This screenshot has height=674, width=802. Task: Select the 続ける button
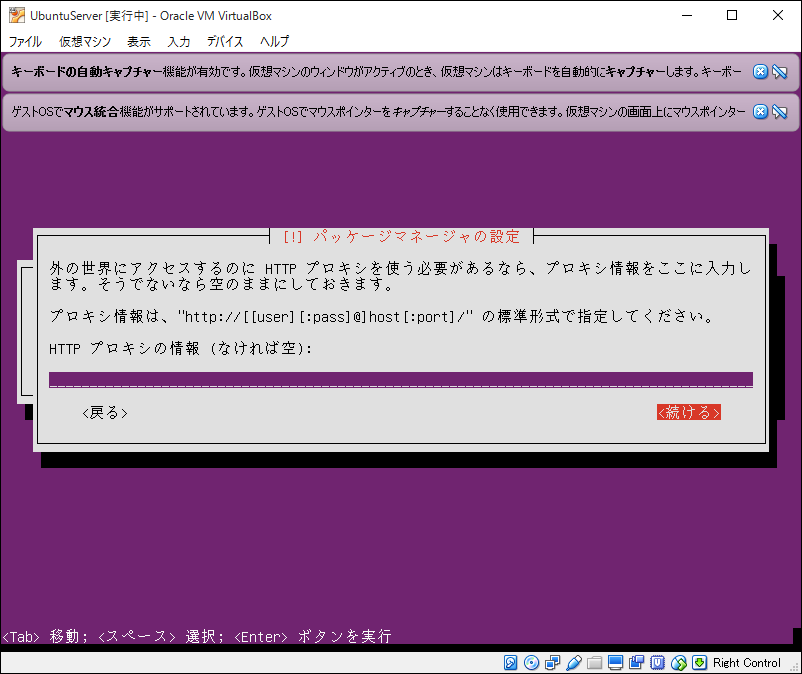[688, 411]
